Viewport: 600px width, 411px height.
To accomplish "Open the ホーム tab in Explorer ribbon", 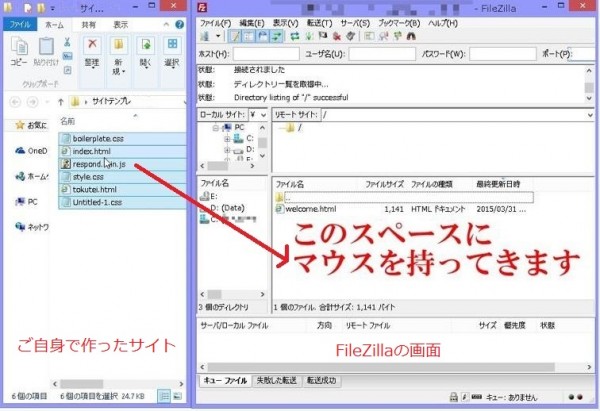I will 54,24.
